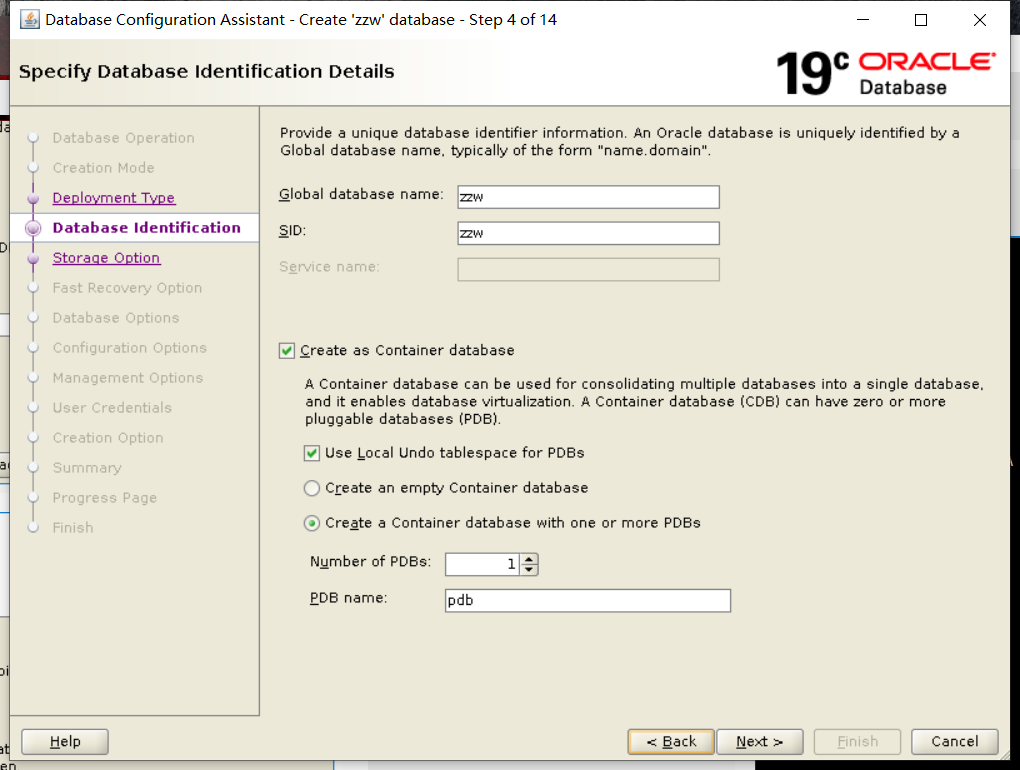Proceed with the Next button
The width and height of the screenshot is (1020, 770).
tap(760, 741)
